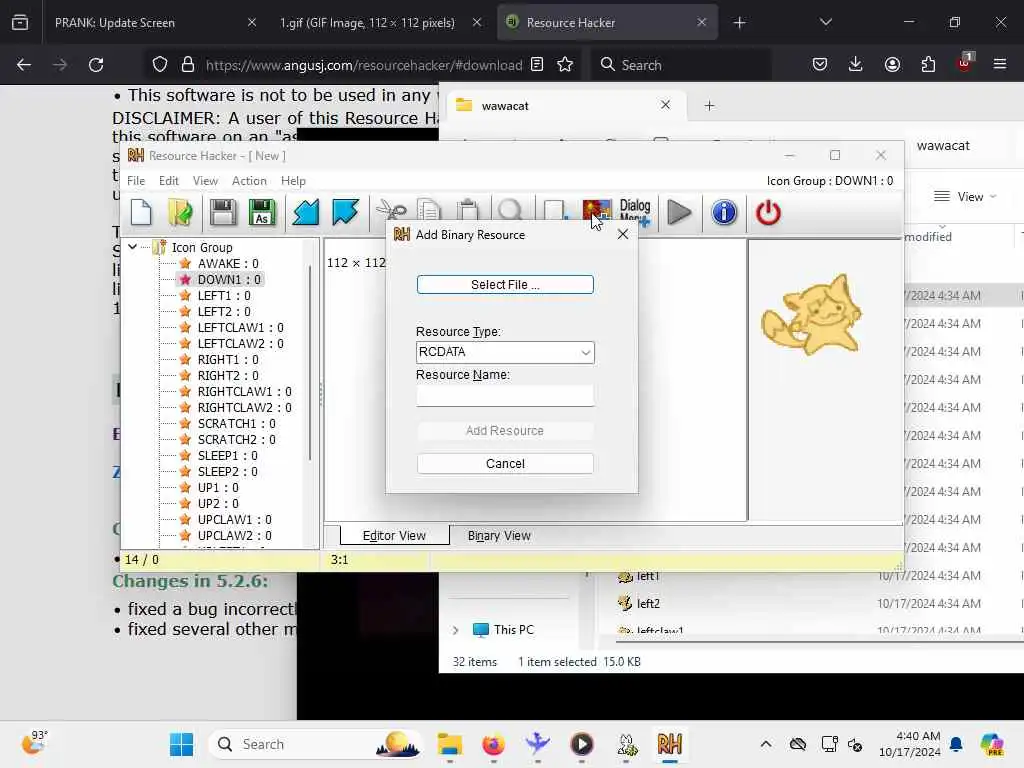Open the View dropdown in wawacat Explorer
1024x768 pixels.
tap(965, 197)
